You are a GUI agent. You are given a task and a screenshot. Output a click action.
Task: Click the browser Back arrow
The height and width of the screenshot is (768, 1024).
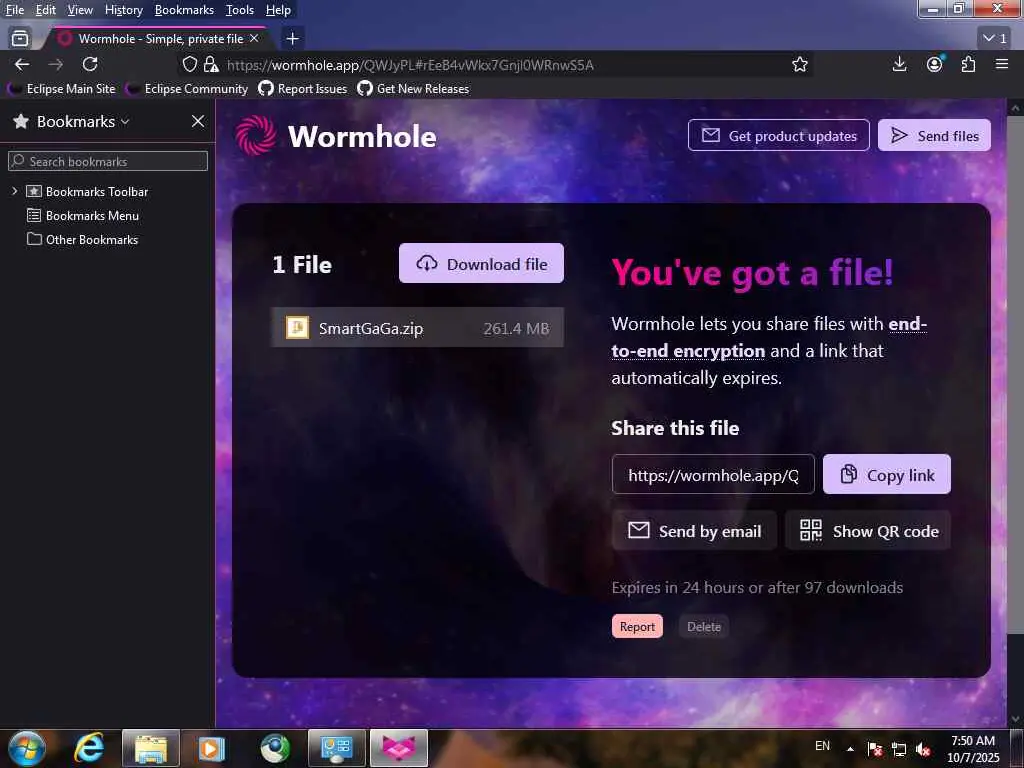(x=22, y=64)
